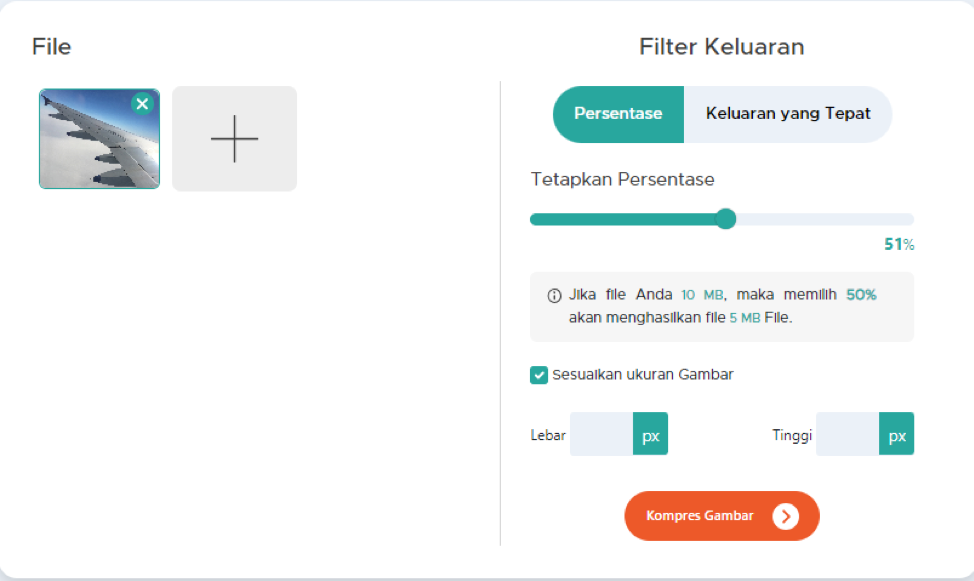The height and width of the screenshot is (581, 974).
Task: Click the px unit beside Tinggi field
Action: point(897,436)
